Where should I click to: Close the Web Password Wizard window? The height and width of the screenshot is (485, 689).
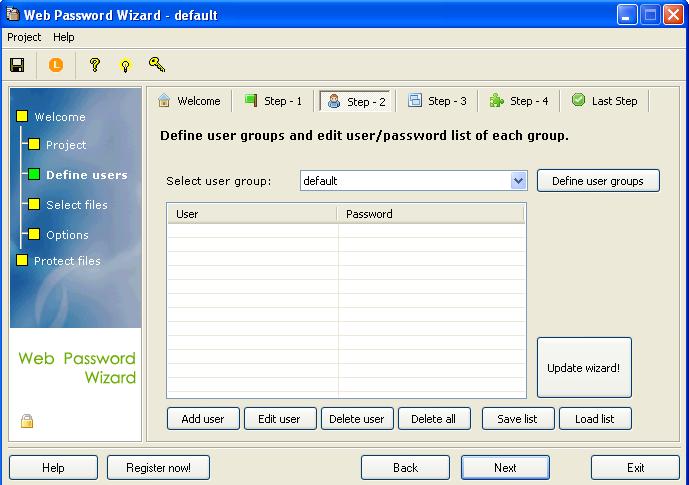click(x=673, y=15)
